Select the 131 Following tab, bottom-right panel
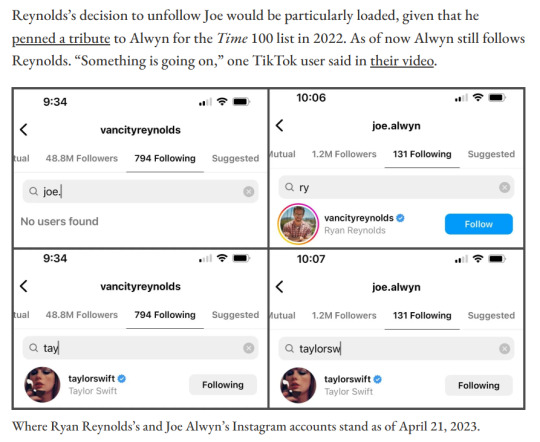This screenshot has height=442, width=540. pos(422,316)
